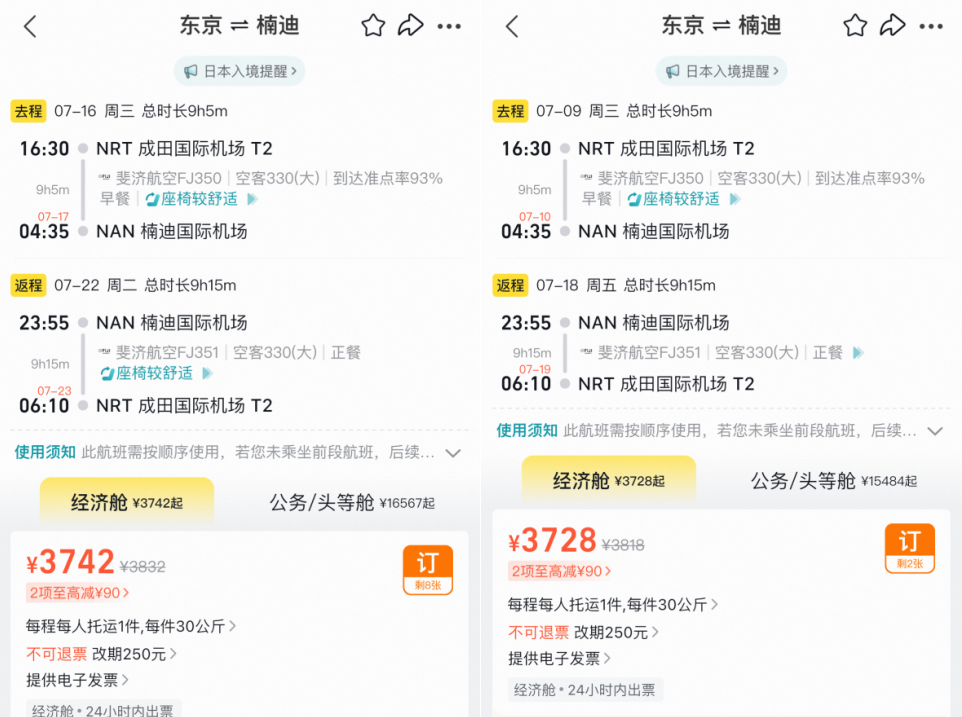The image size is (962, 717).
Task: Open 2项至高减¥90 discount under ¥3742
Action: [x=79, y=592]
